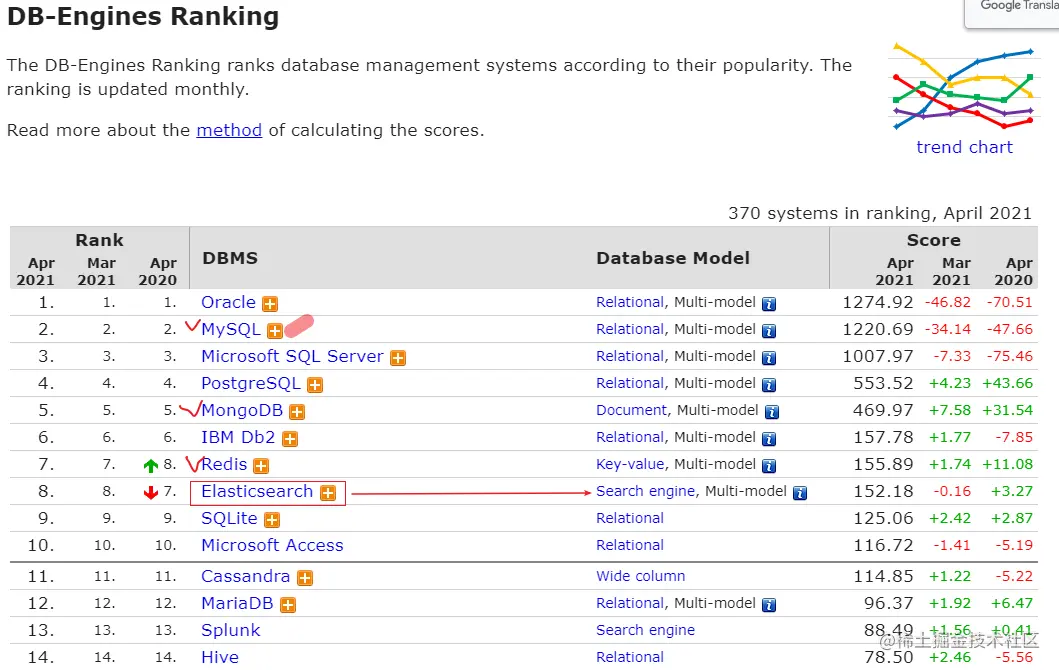The image size is (1059, 670).
Task: Click the info icon in Elasticsearch row
Action: [x=800, y=493]
